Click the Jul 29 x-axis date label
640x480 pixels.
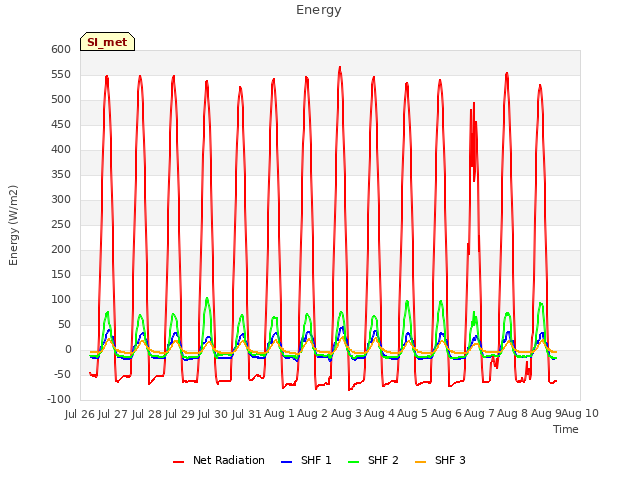pyautogui.click(x=180, y=414)
